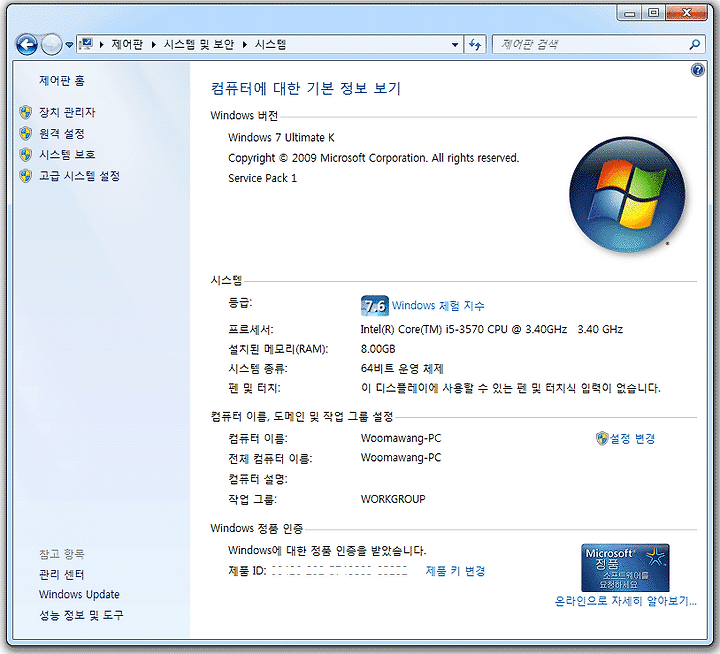Screen dimensions: 720x654
Task: Open the address bar history dropdown
Action: click(455, 45)
